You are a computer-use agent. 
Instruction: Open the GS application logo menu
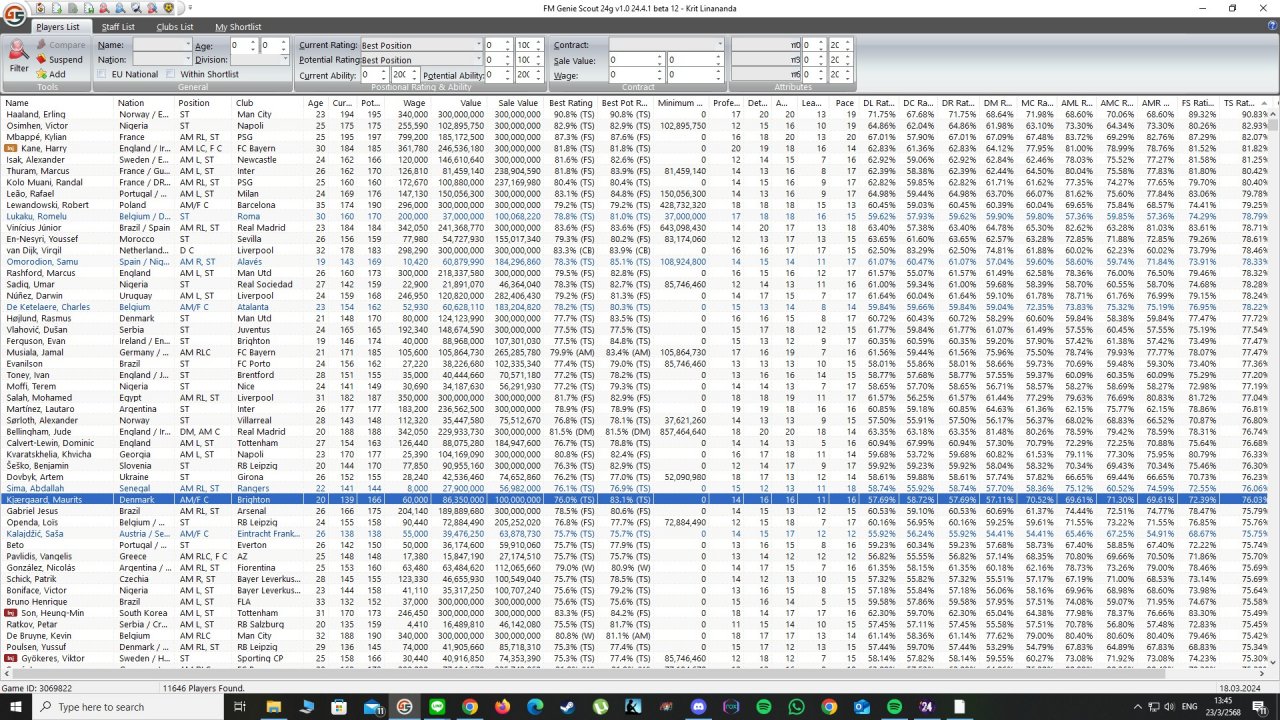point(14,13)
